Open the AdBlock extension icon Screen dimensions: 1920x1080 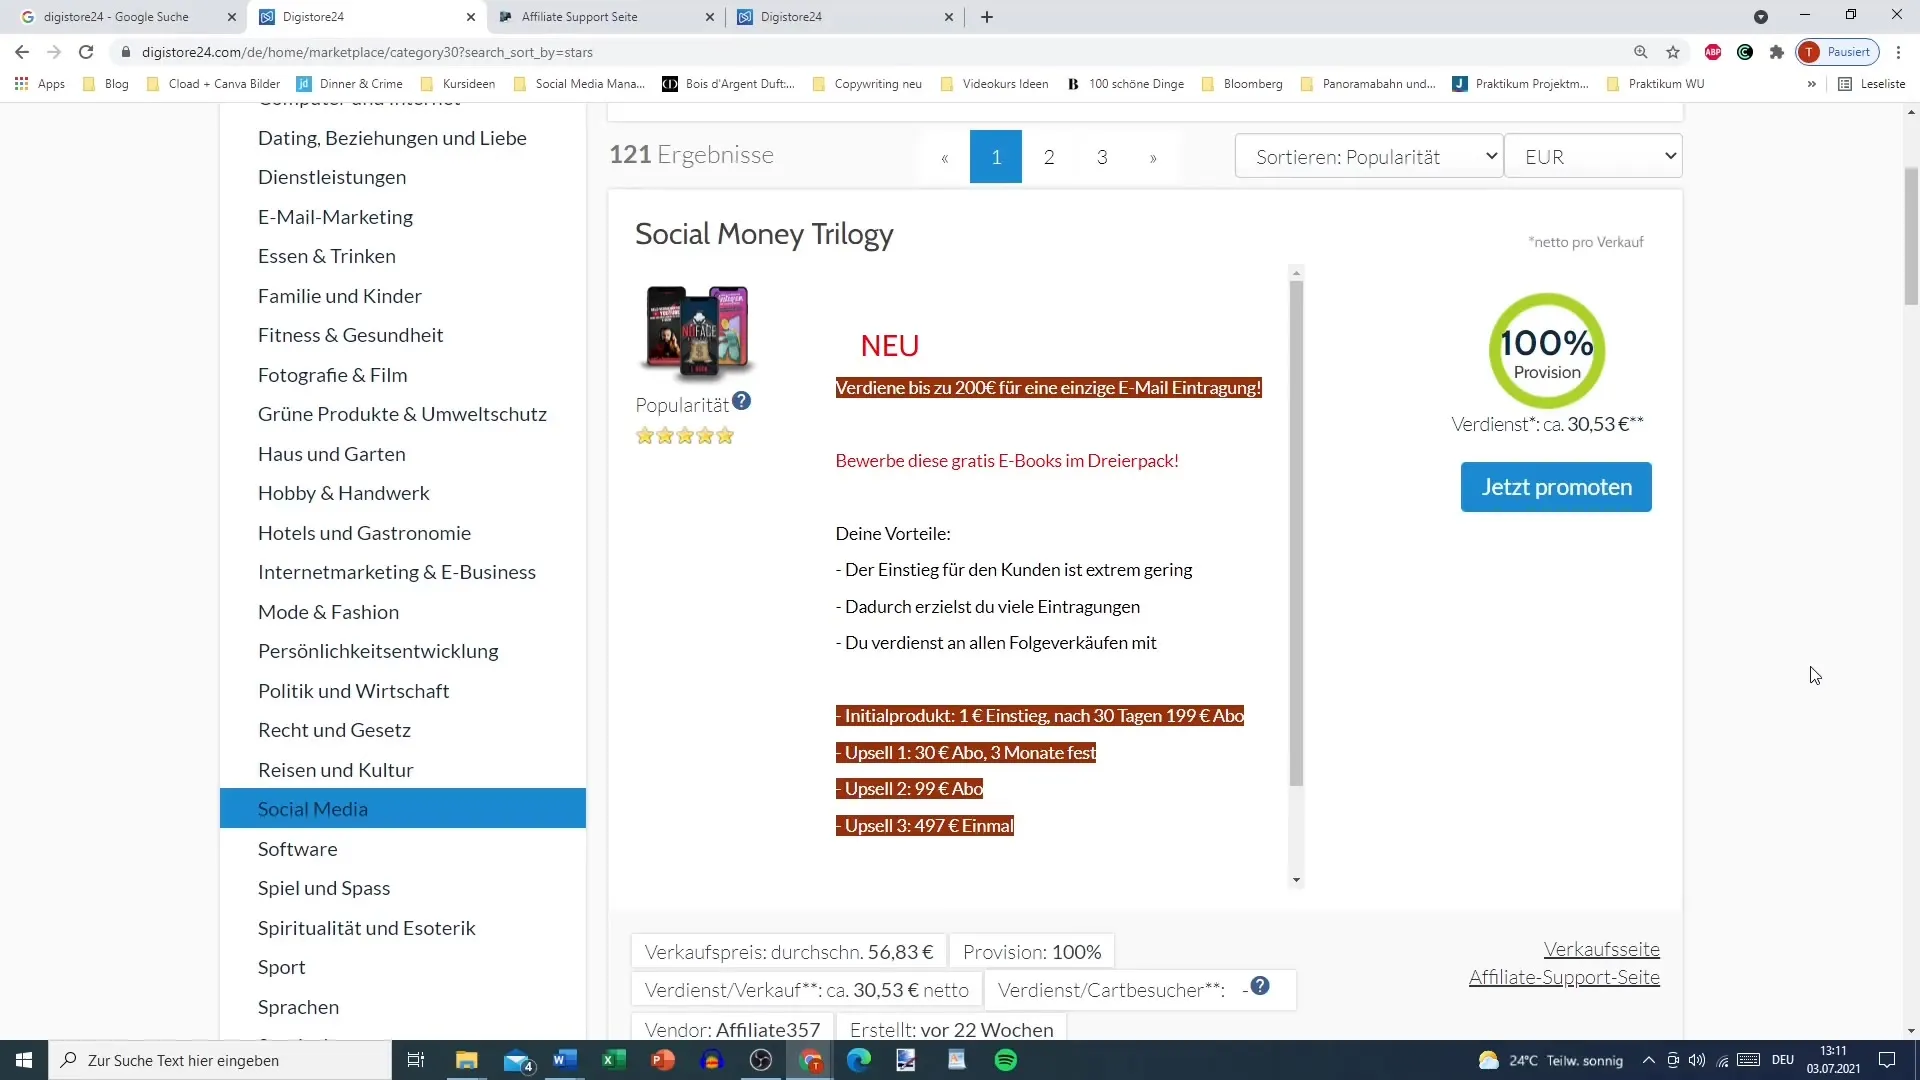point(1713,52)
